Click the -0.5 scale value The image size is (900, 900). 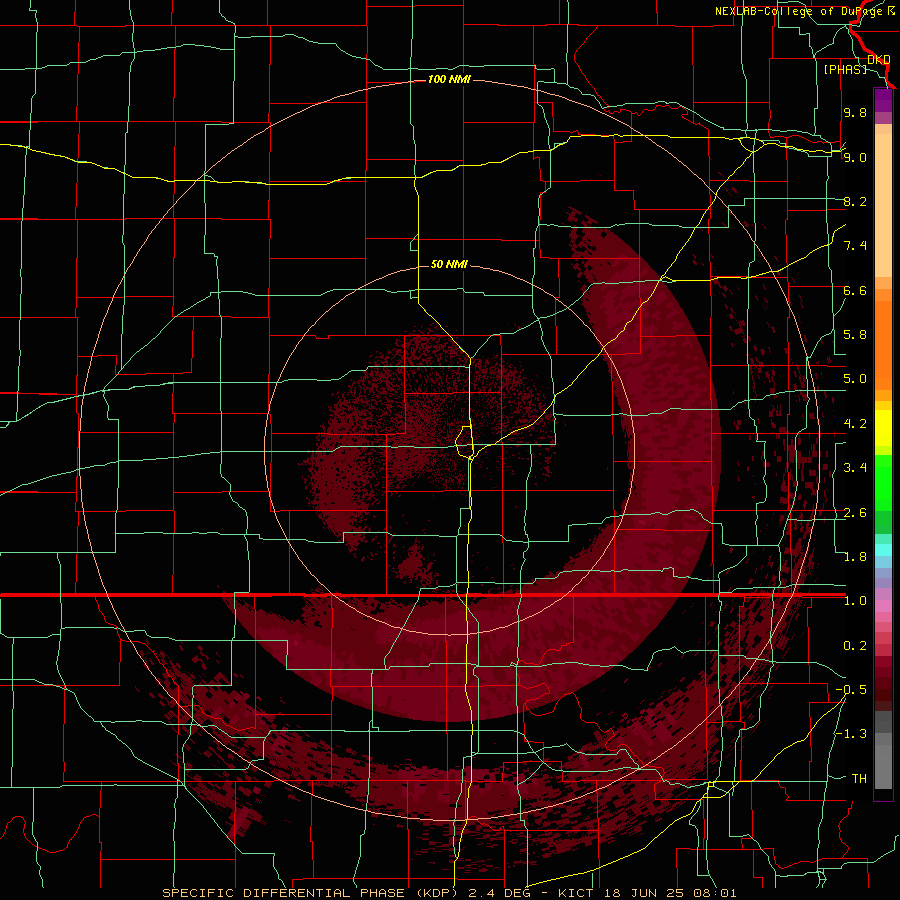(851, 690)
